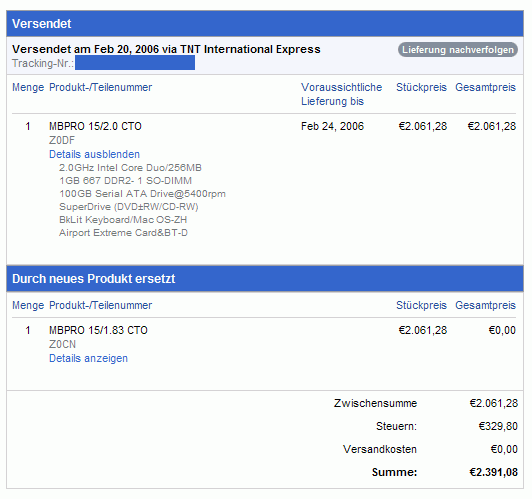Click the SuperDrive (DVD±RW/CD-RW) detail line
The height and width of the screenshot is (499, 532).
[x=129, y=207]
